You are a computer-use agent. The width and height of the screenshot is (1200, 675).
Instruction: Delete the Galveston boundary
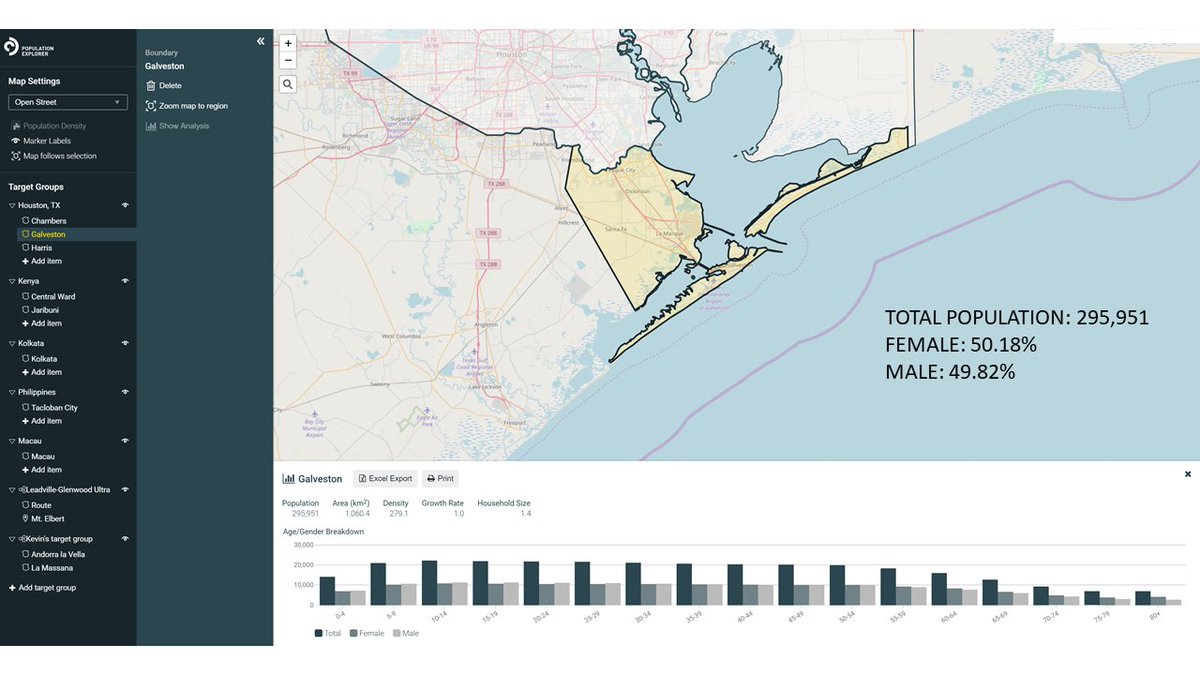[x=164, y=86]
